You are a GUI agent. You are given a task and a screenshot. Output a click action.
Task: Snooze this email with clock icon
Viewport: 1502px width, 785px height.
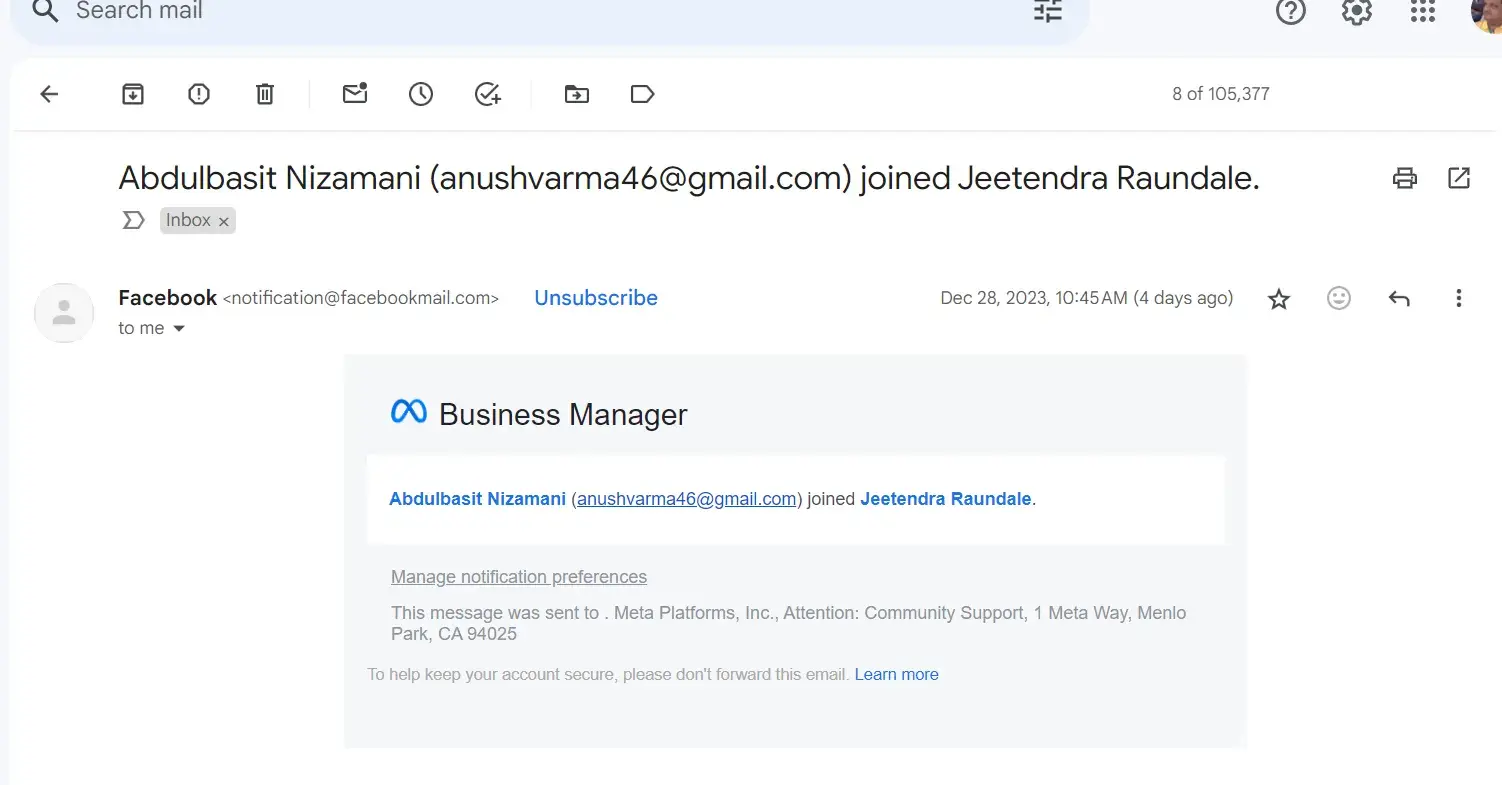[421, 94]
